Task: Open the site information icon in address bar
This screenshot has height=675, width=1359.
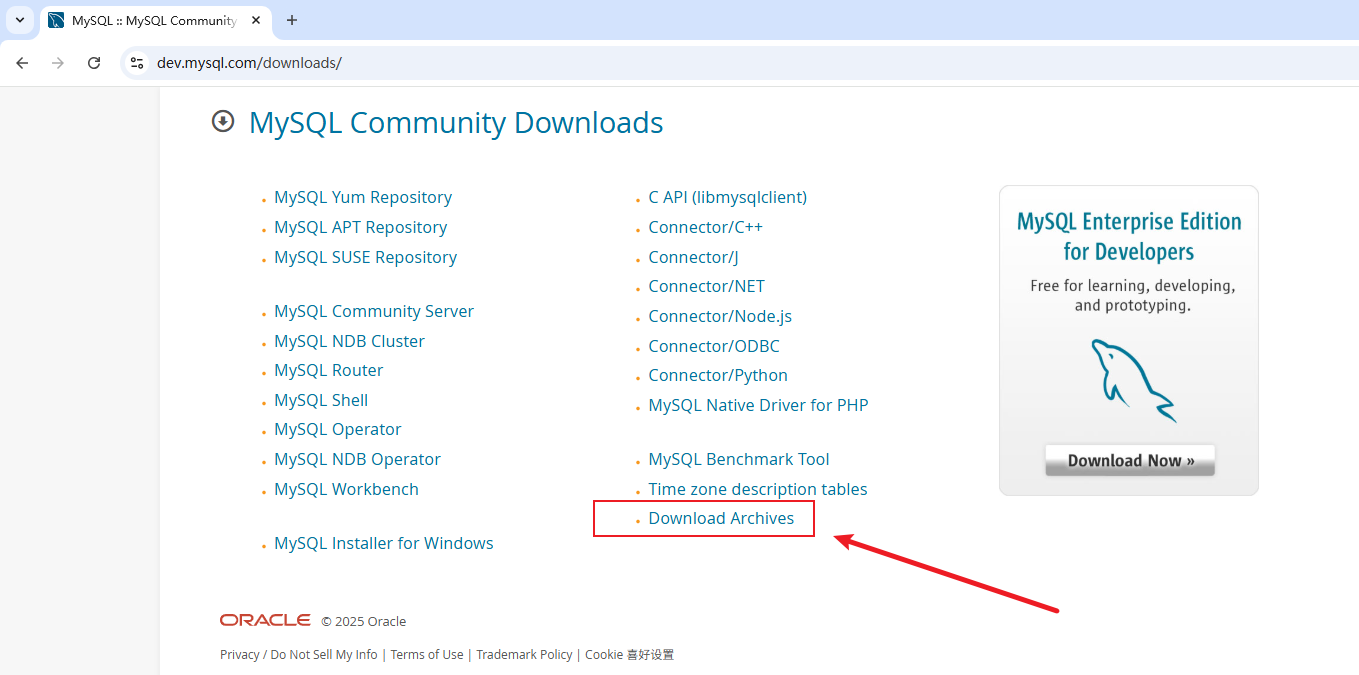Action: (x=137, y=63)
